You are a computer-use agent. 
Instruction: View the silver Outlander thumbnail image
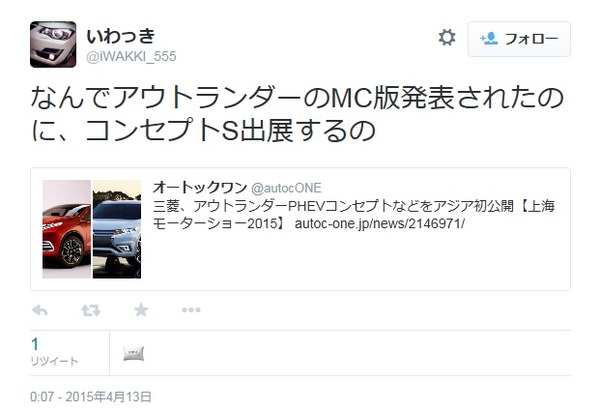[117, 229]
